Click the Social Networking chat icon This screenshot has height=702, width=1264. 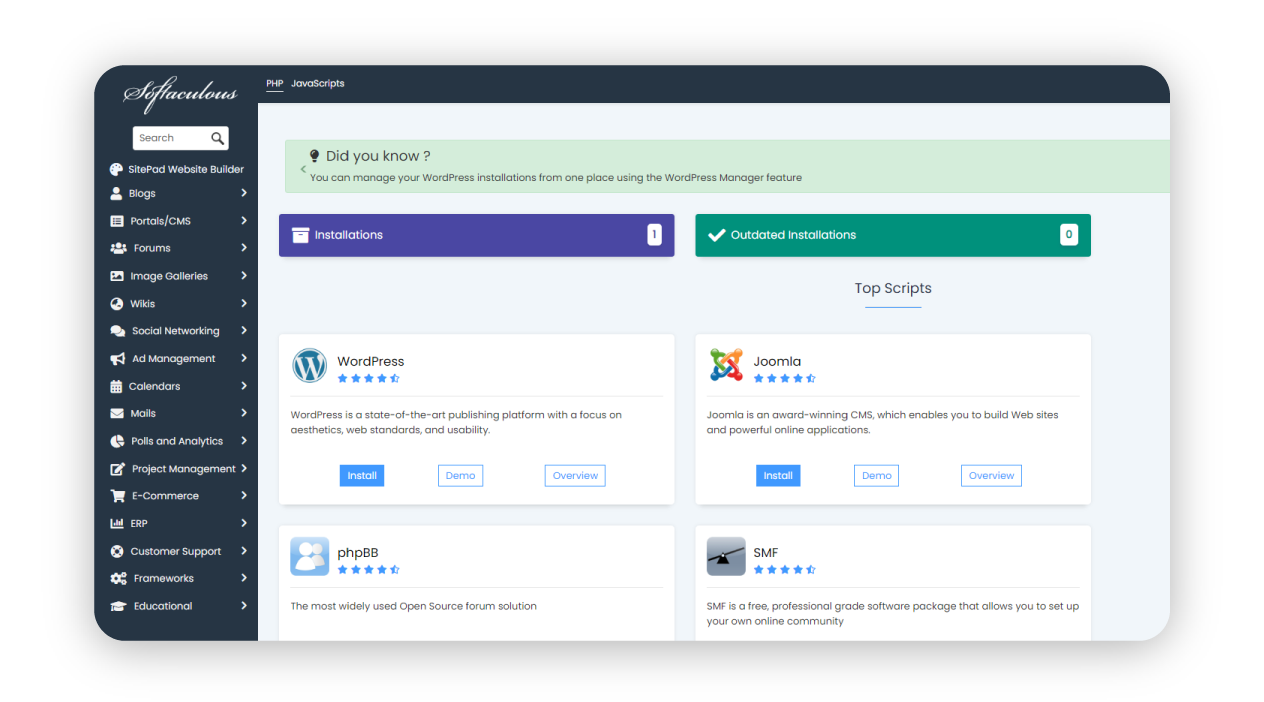pyautogui.click(x=118, y=331)
